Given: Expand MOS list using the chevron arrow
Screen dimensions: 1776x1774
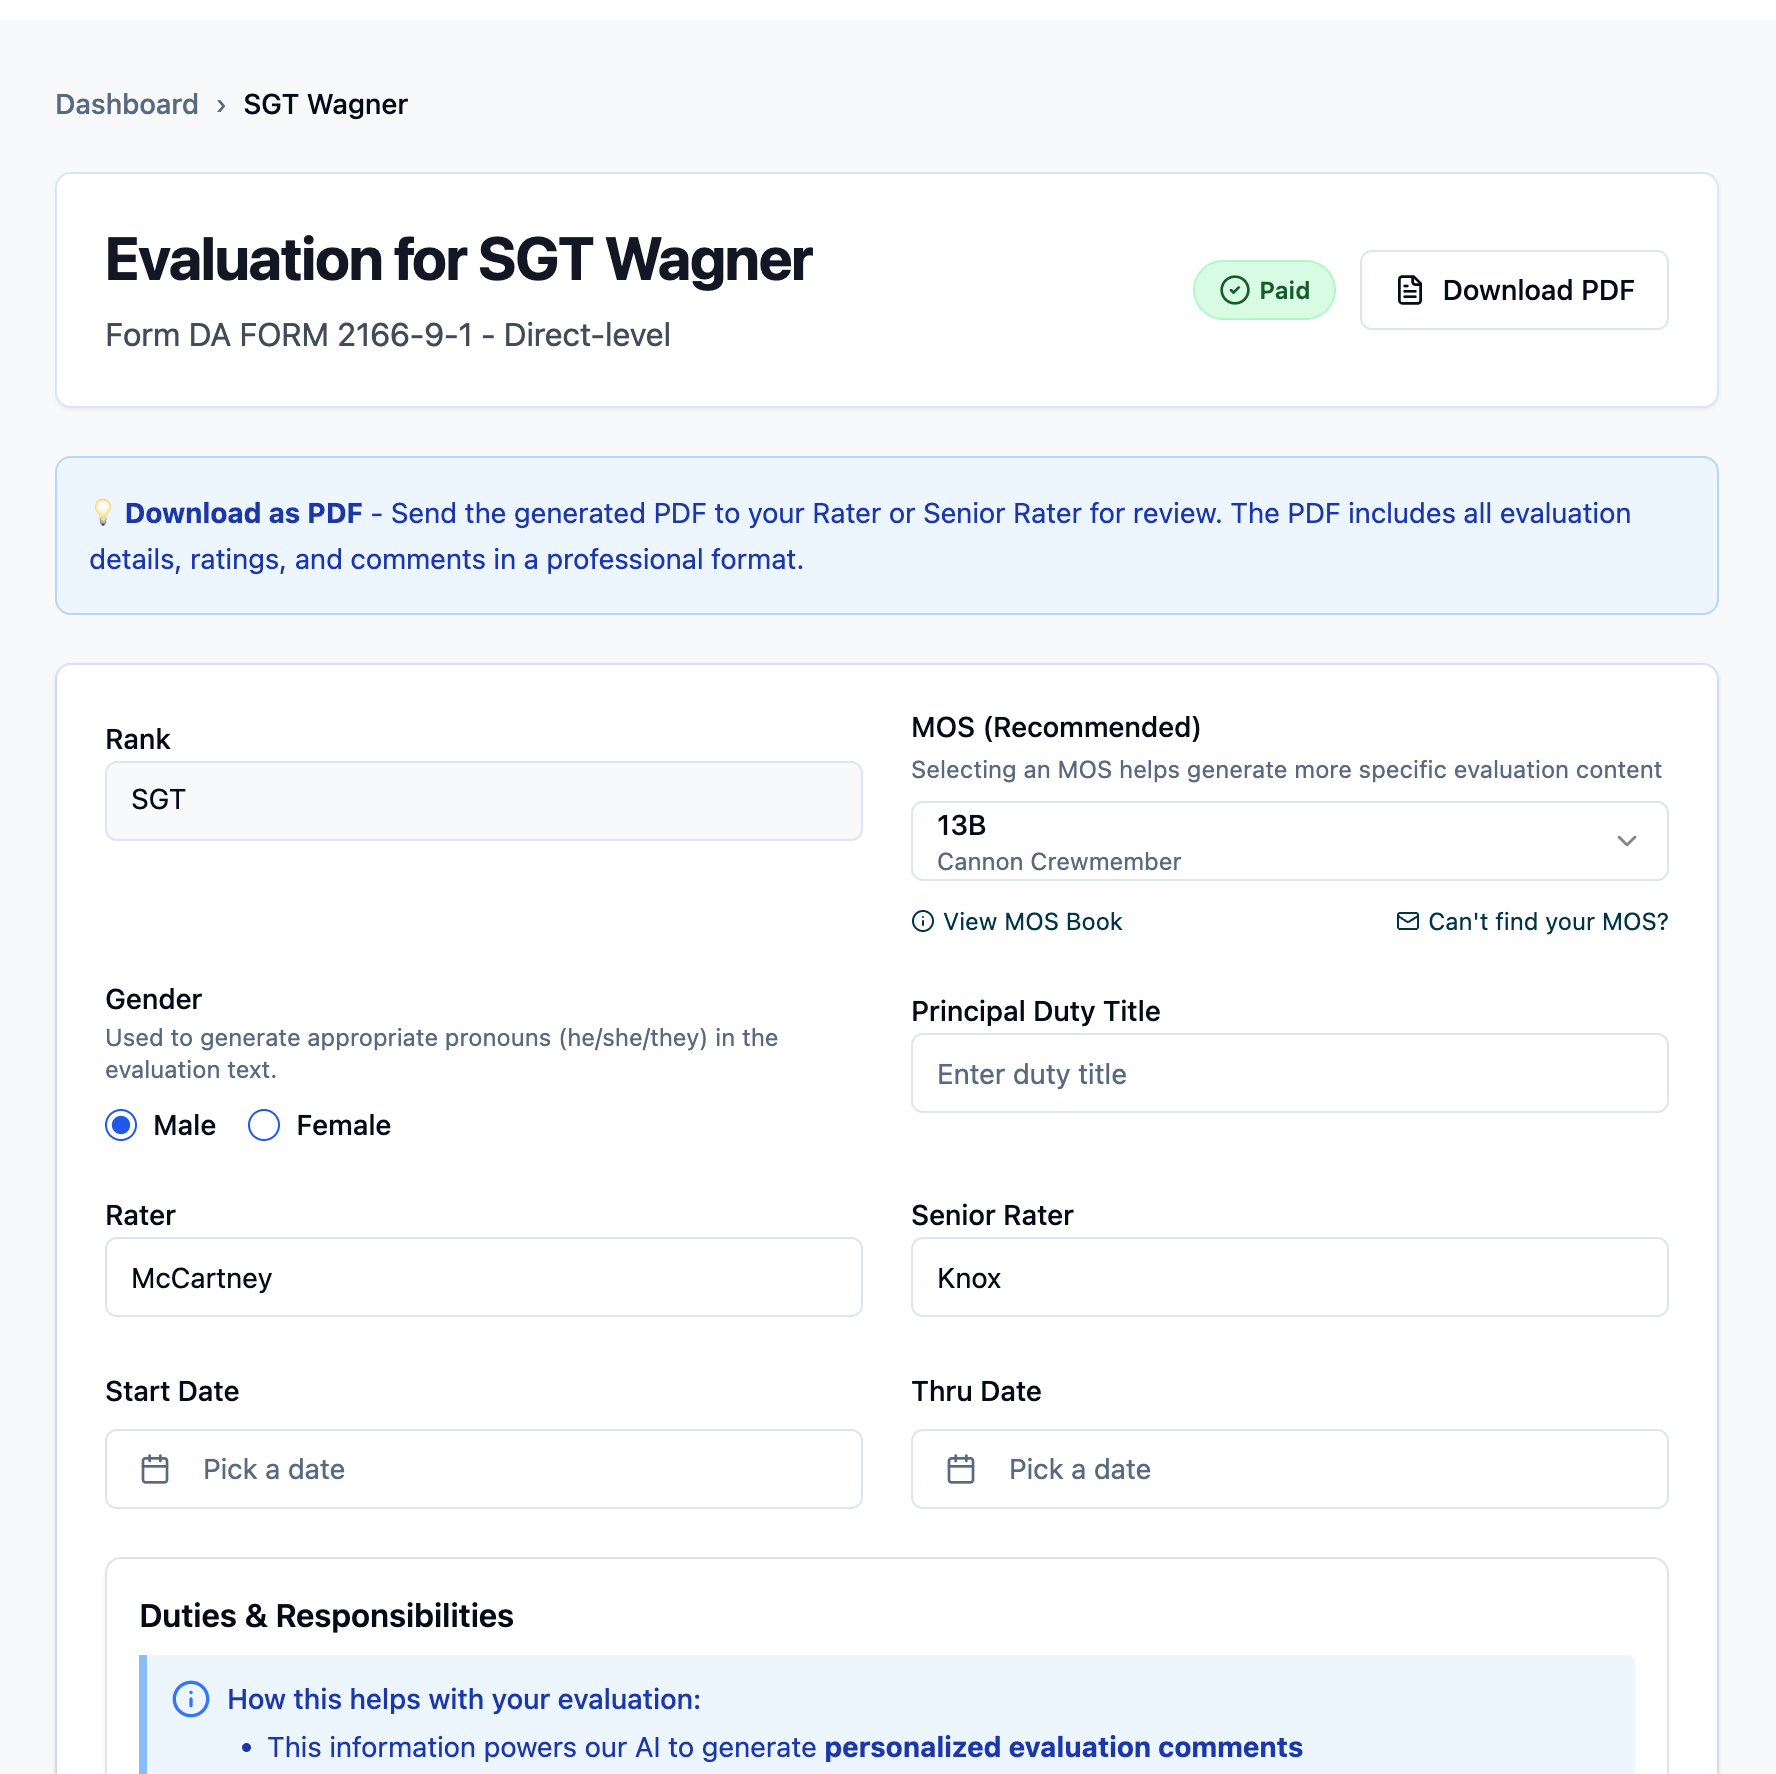Looking at the screenshot, I should pyautogui.click(x=1626, y=841).
